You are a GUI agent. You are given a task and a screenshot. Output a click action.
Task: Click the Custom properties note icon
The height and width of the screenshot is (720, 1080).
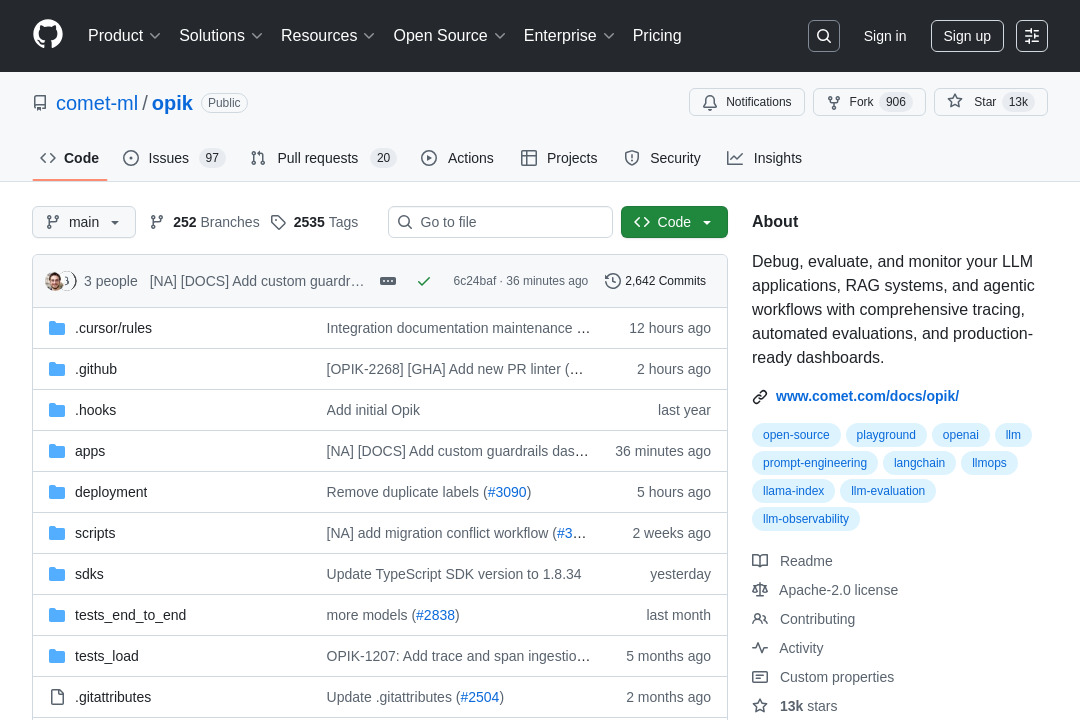[x=760, y=677]
